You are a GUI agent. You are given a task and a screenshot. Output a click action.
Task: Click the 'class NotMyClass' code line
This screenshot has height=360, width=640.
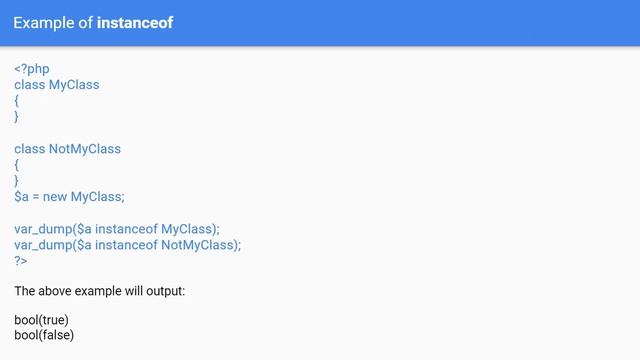coord(67,149)
